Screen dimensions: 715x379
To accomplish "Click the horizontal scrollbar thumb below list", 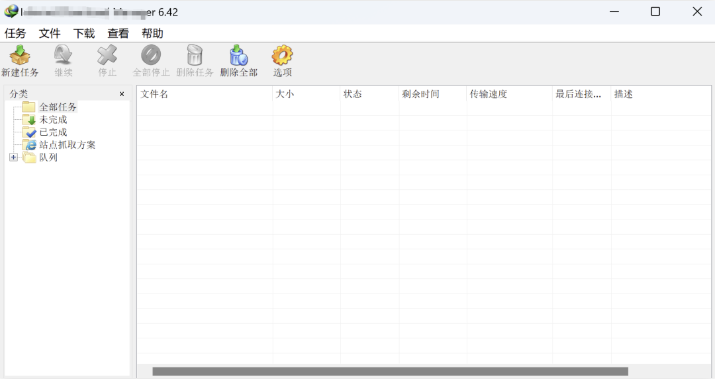I will pos(390,372).
